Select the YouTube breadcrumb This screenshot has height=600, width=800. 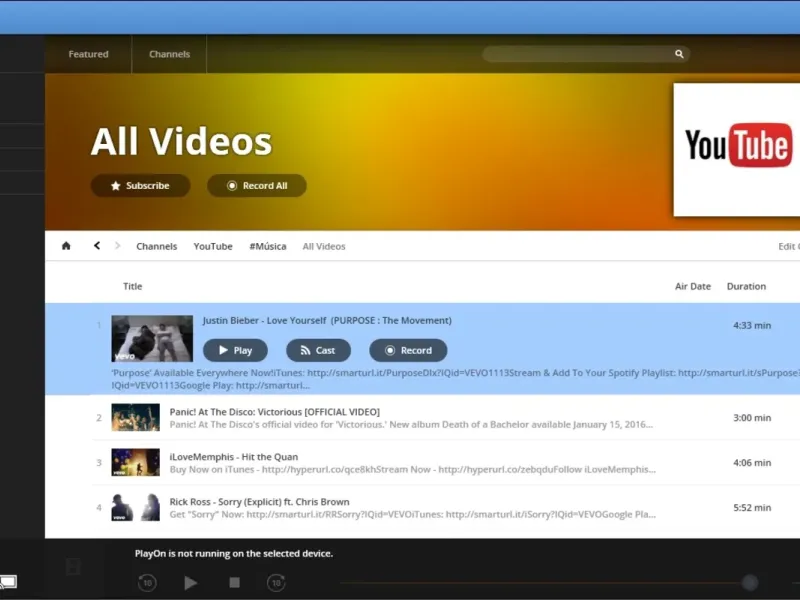pos(213,246)
